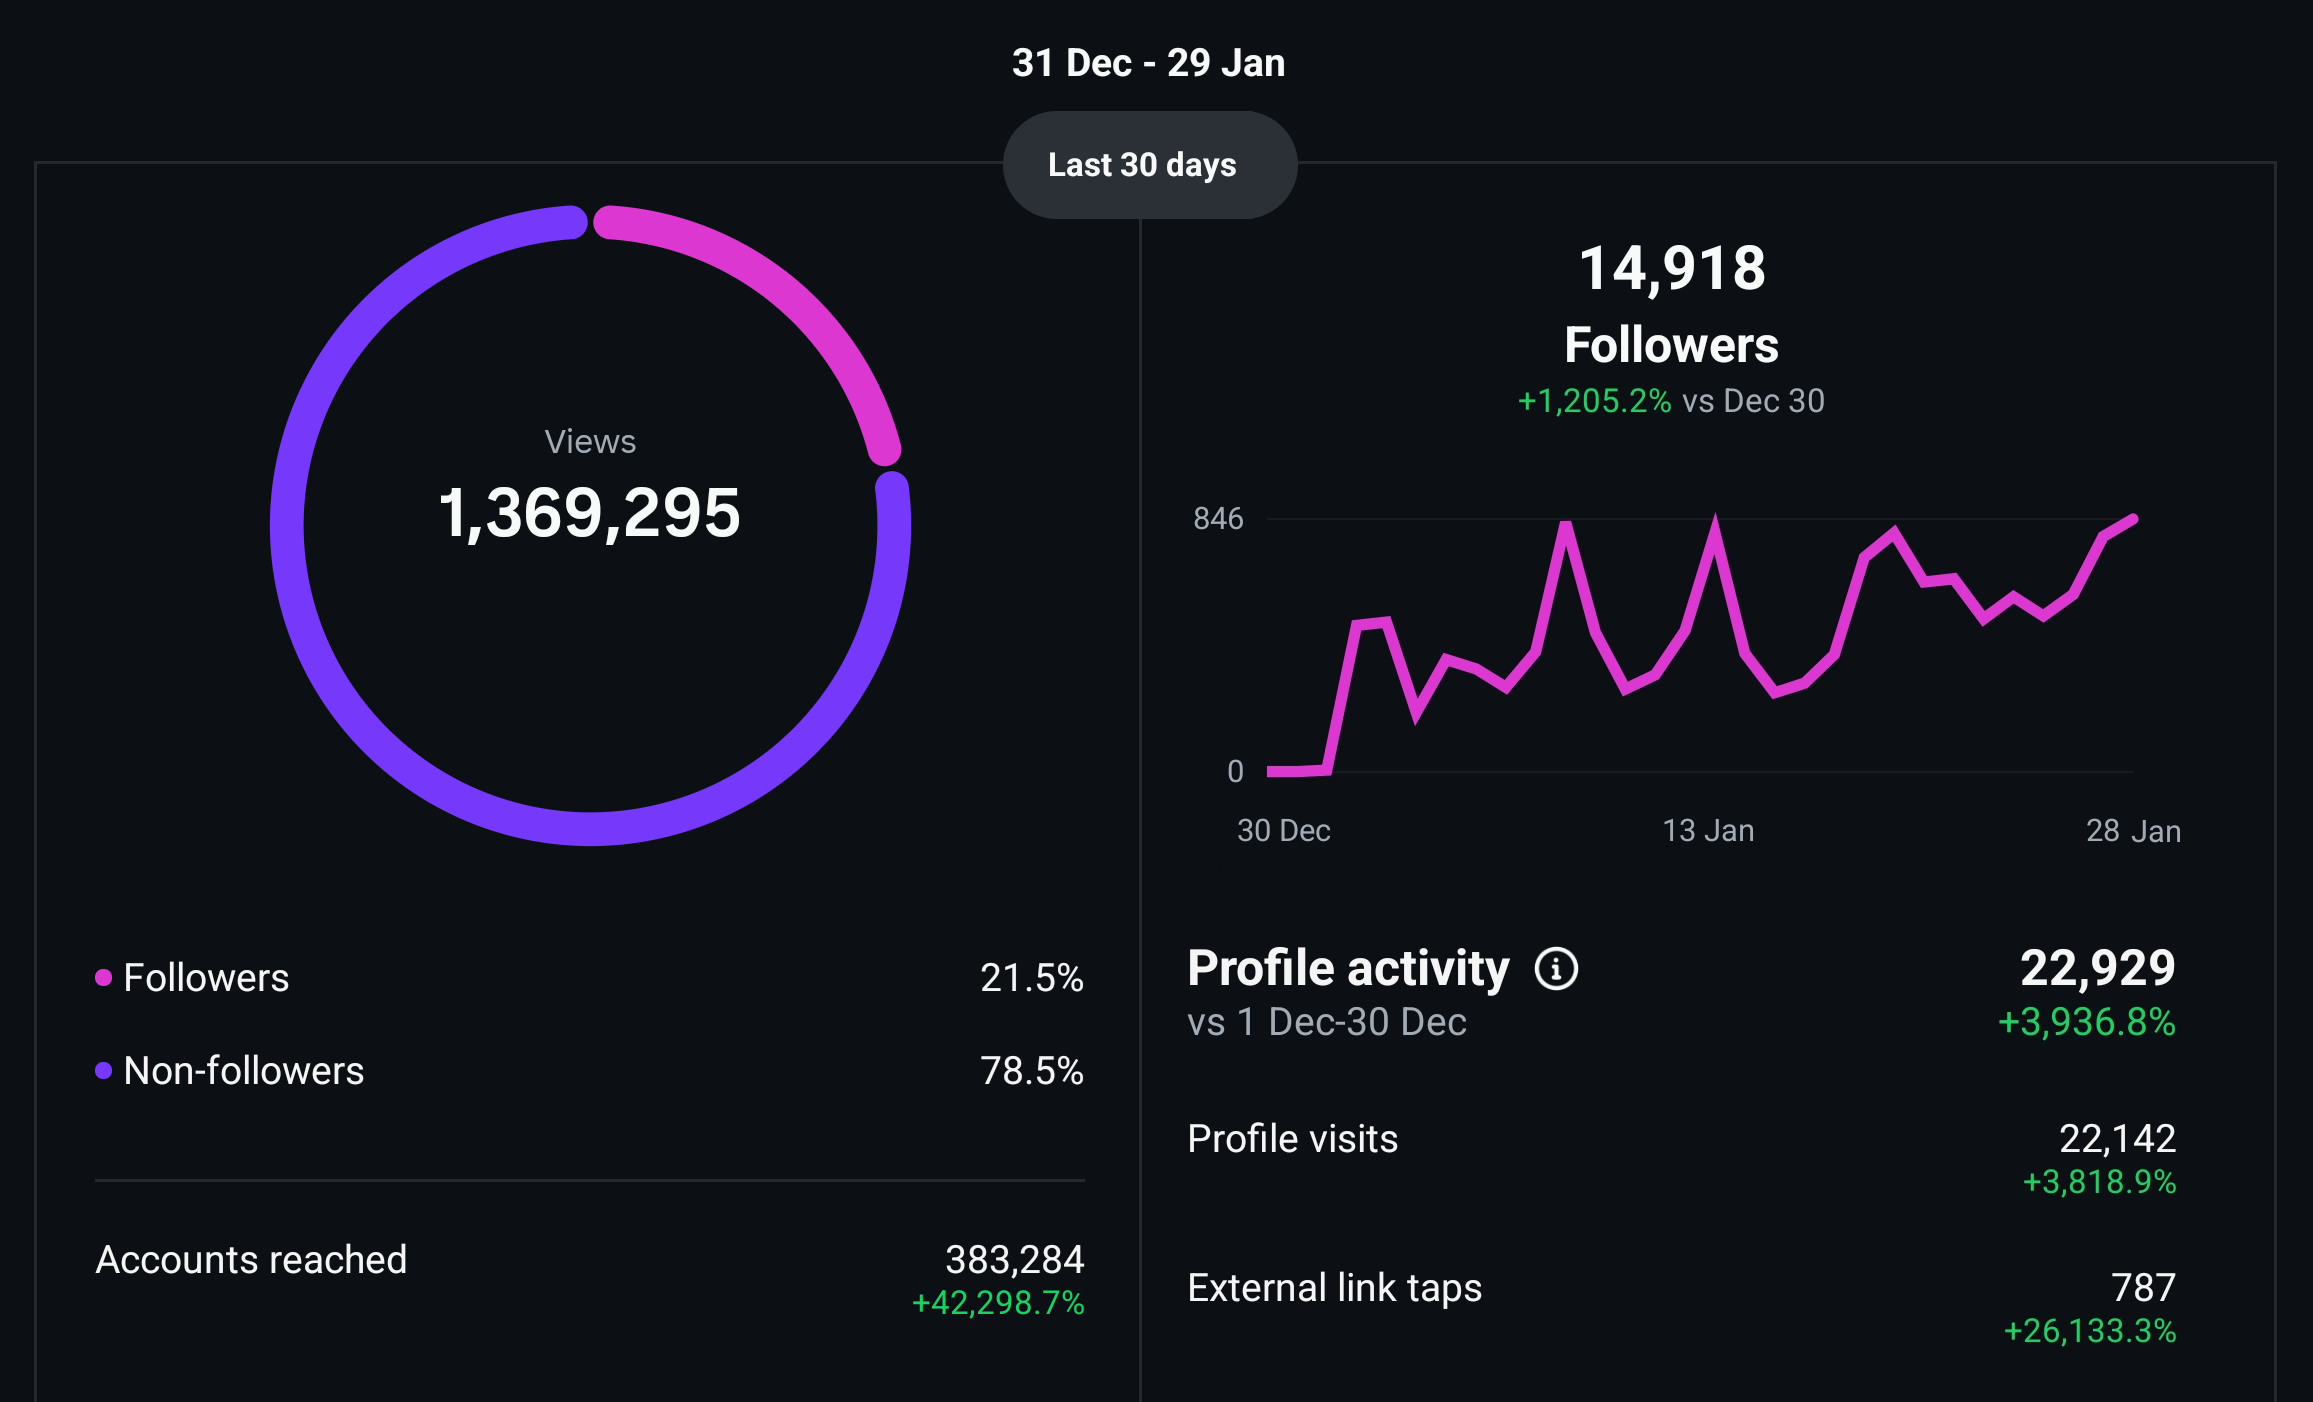This screenshot has height=1402, width=2313.
Task: Click the purple Non-followers legend dot
Action: tap(103, 1071)
